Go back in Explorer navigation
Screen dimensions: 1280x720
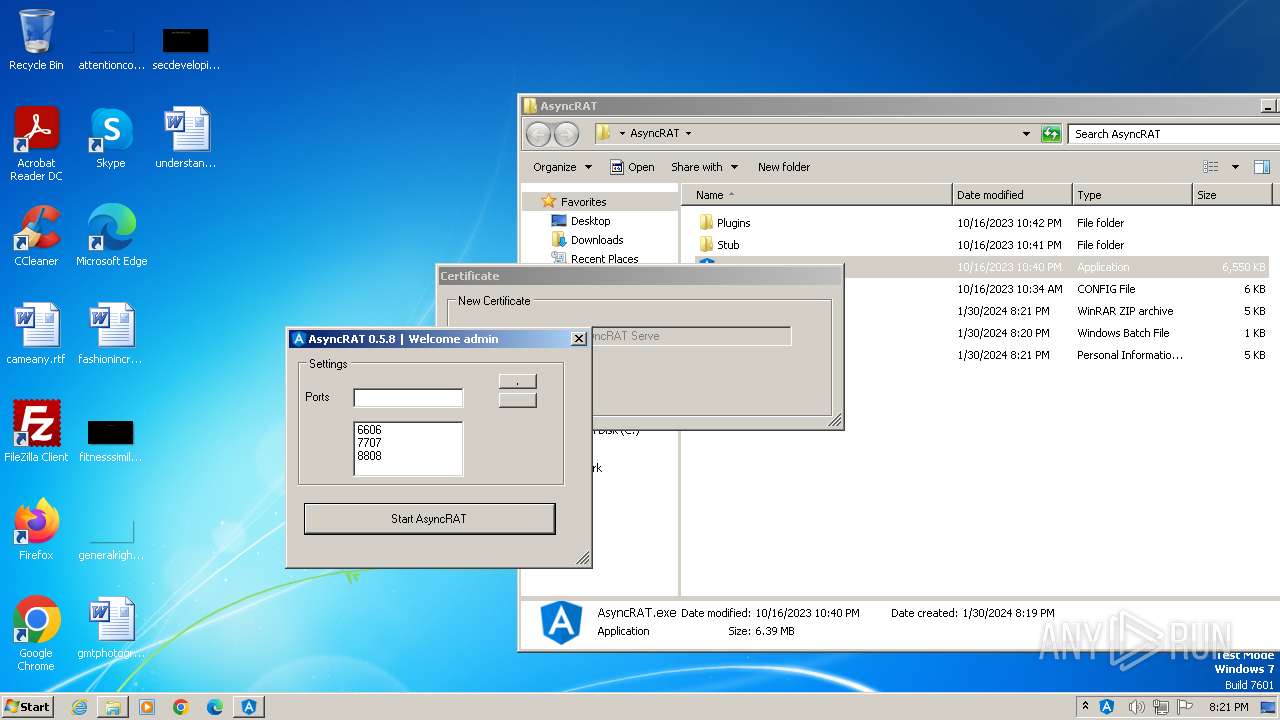tap(538, 134)
